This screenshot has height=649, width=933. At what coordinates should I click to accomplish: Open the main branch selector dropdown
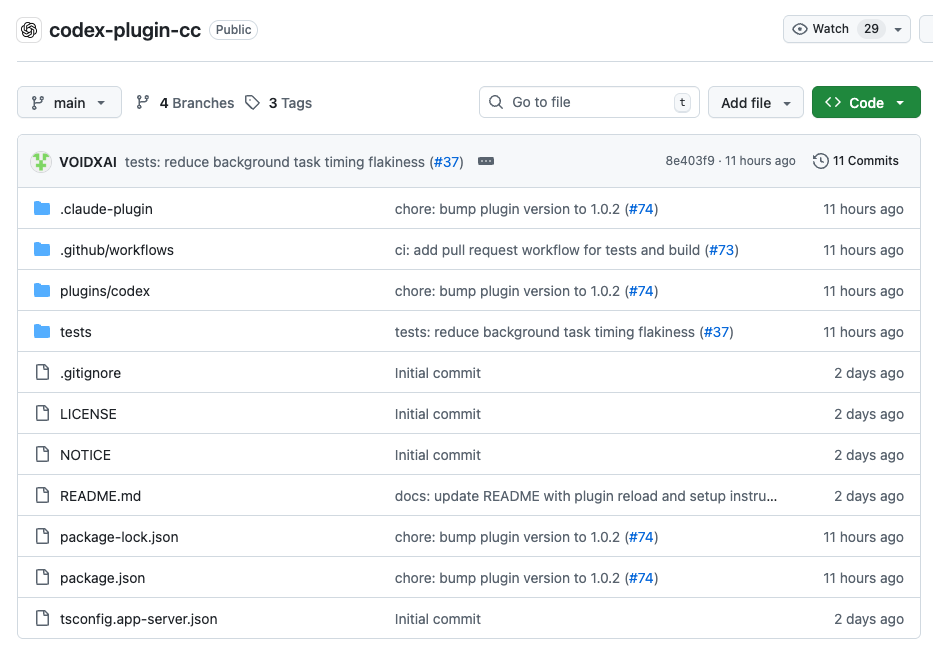[x=69, y=103]
